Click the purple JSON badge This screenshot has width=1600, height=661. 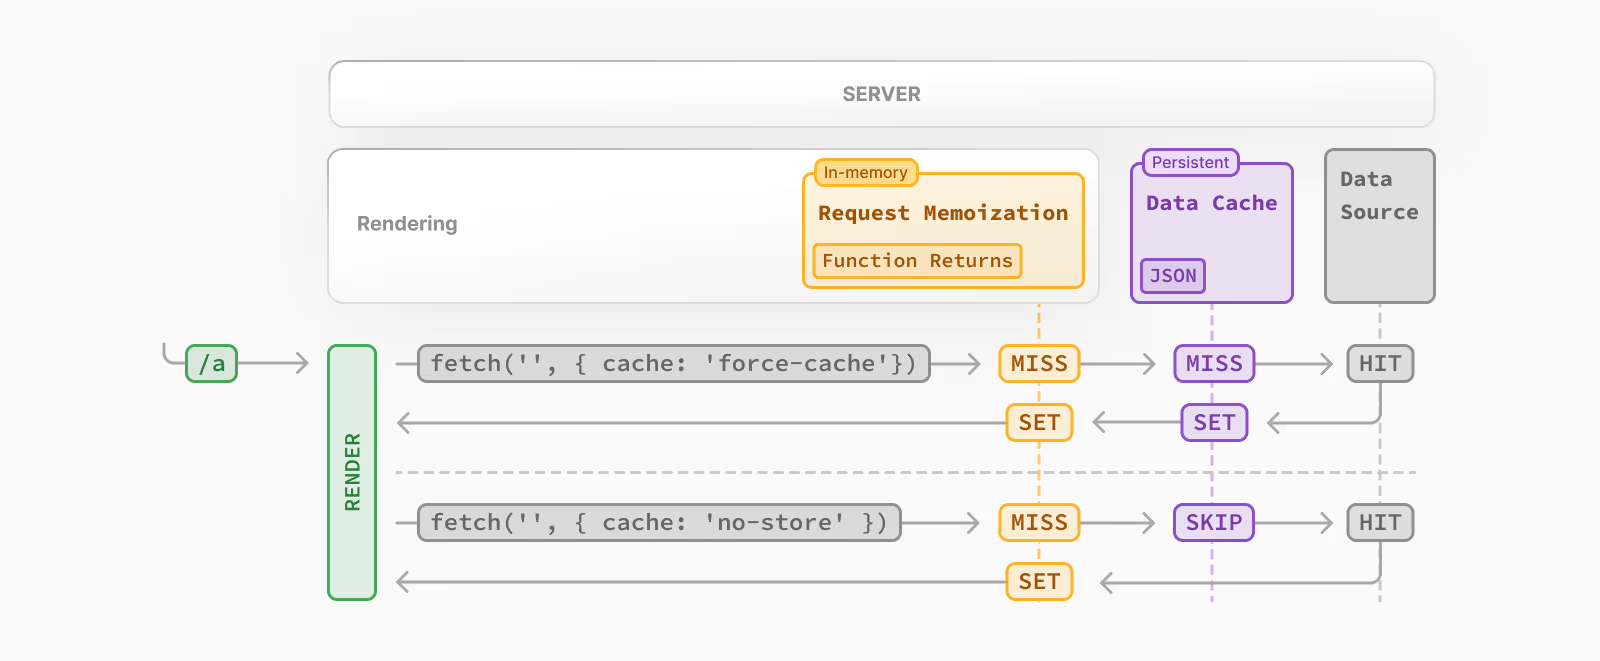(1173, 276)
